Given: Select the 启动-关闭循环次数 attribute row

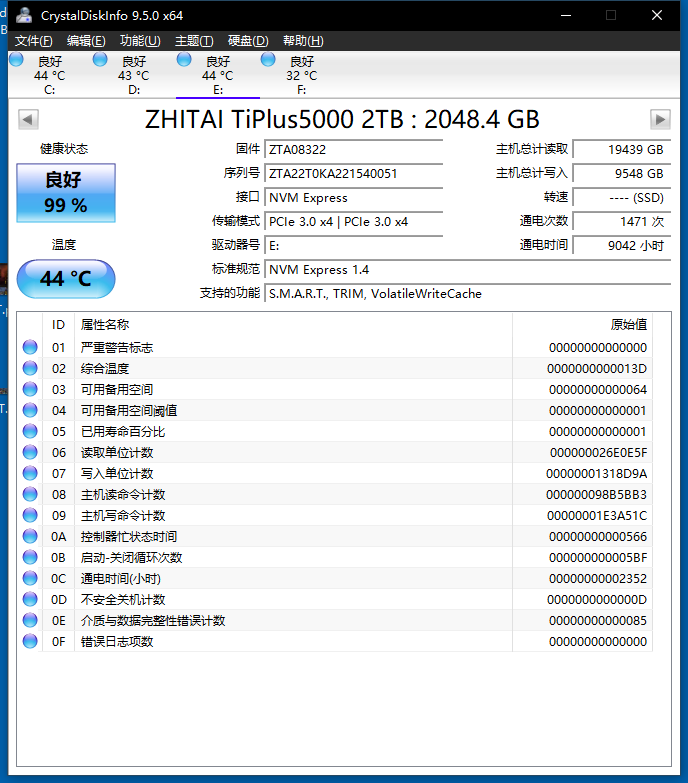Looking at the screenshot, I should [335, 557].
